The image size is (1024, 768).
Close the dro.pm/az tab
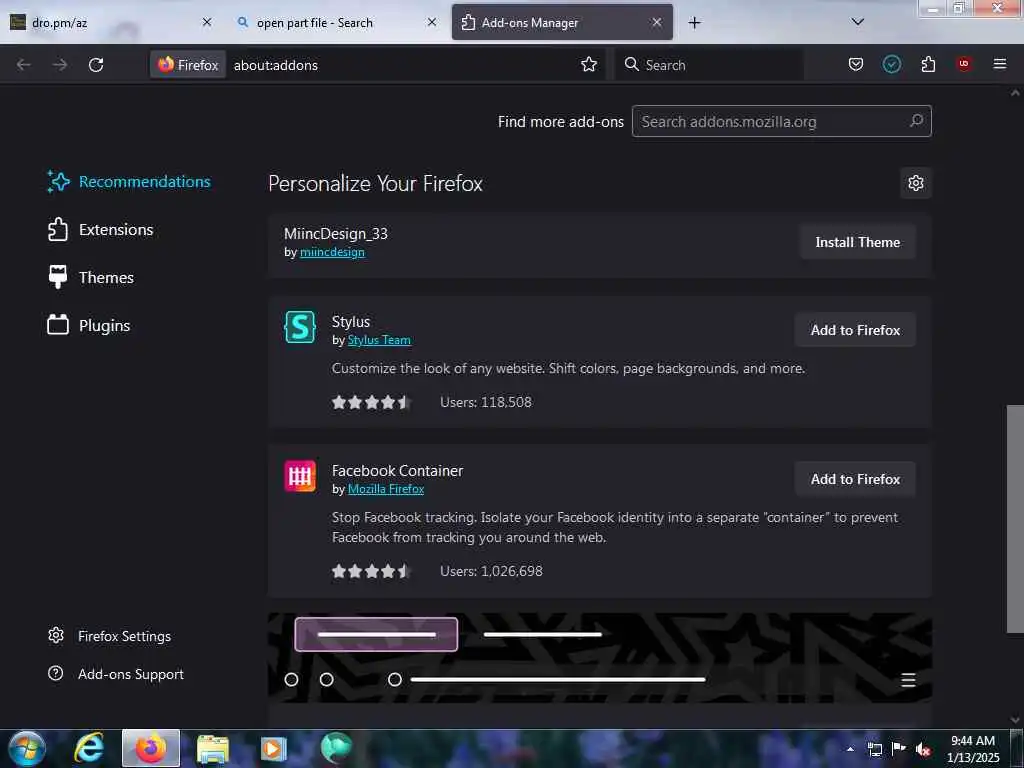click(x=207, y=22)
